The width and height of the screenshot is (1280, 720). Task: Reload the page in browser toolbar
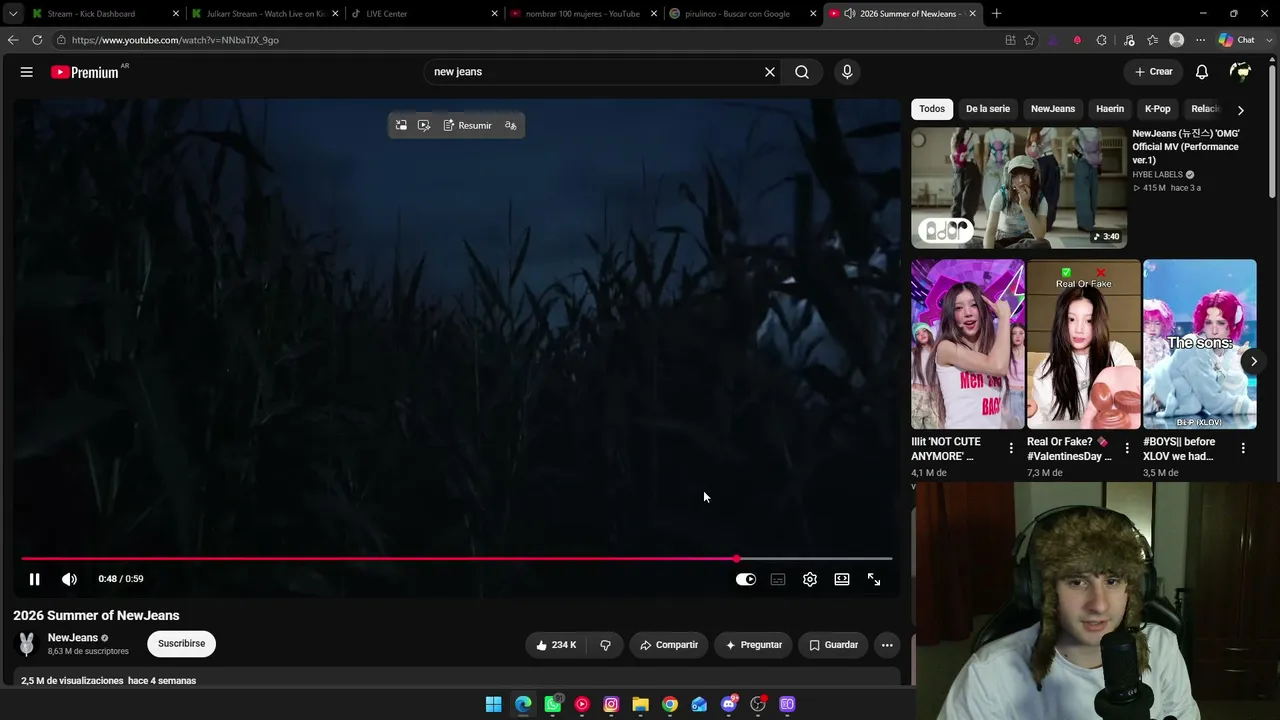coord(37,40)
